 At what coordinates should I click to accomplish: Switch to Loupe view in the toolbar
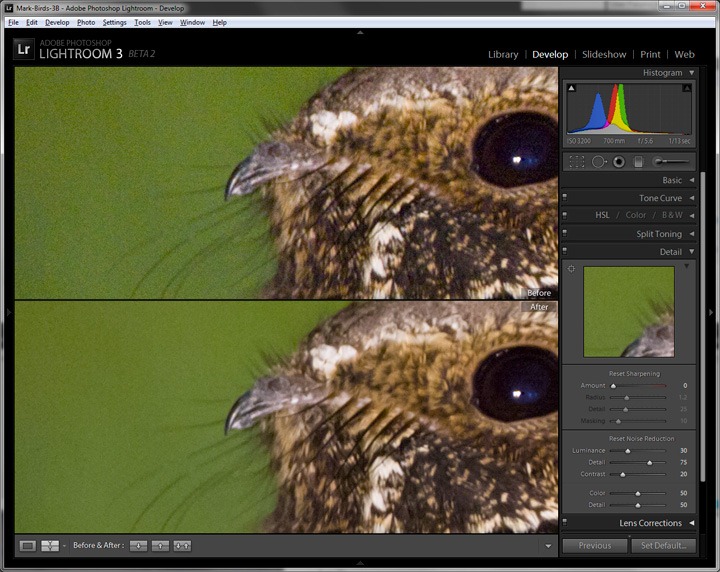click(x=28, y=546)
